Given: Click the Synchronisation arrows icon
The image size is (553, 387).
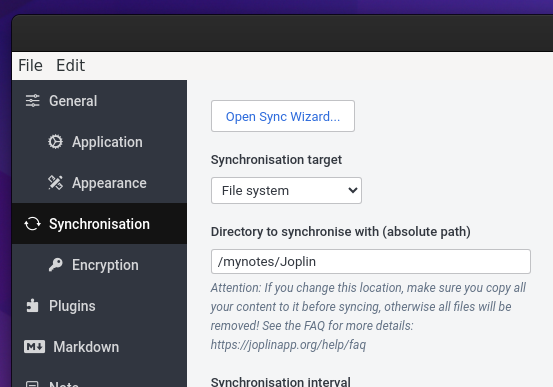Looking at the screenshot, I should pyautogui.click(x=32, y=224).
